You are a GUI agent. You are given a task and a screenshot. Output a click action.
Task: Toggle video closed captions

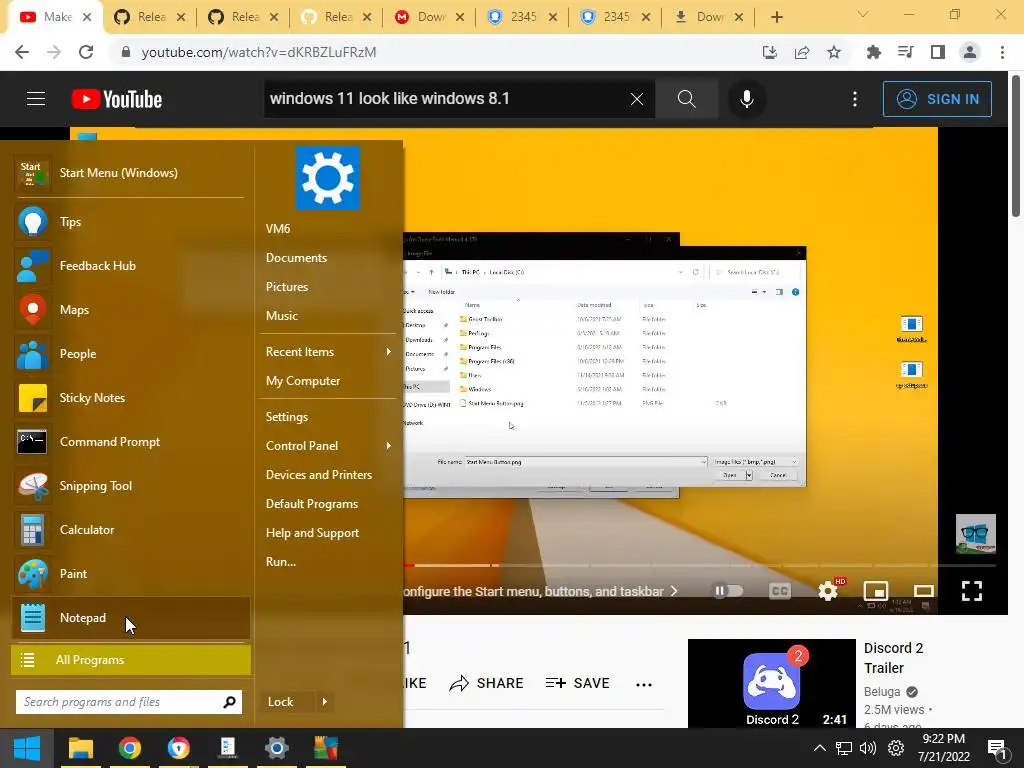[780, 591]
